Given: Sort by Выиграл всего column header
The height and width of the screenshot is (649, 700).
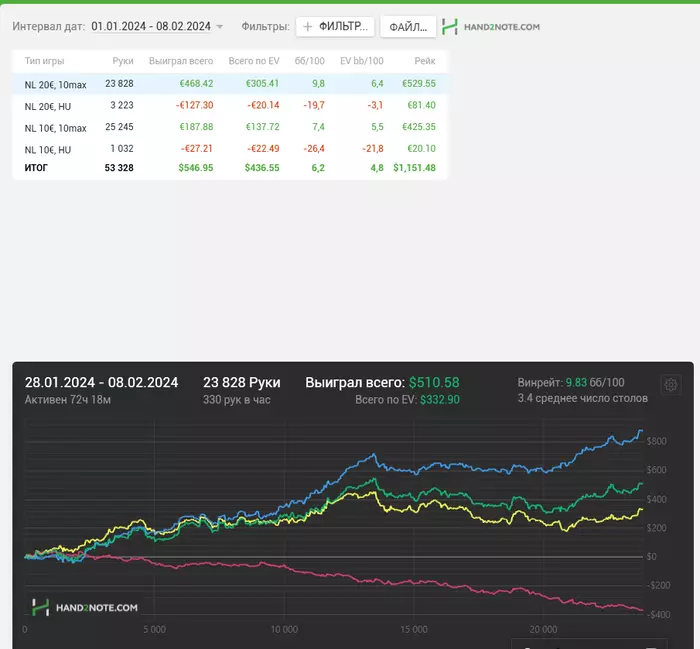Looking at the screenshot, I should pos(181,62).
